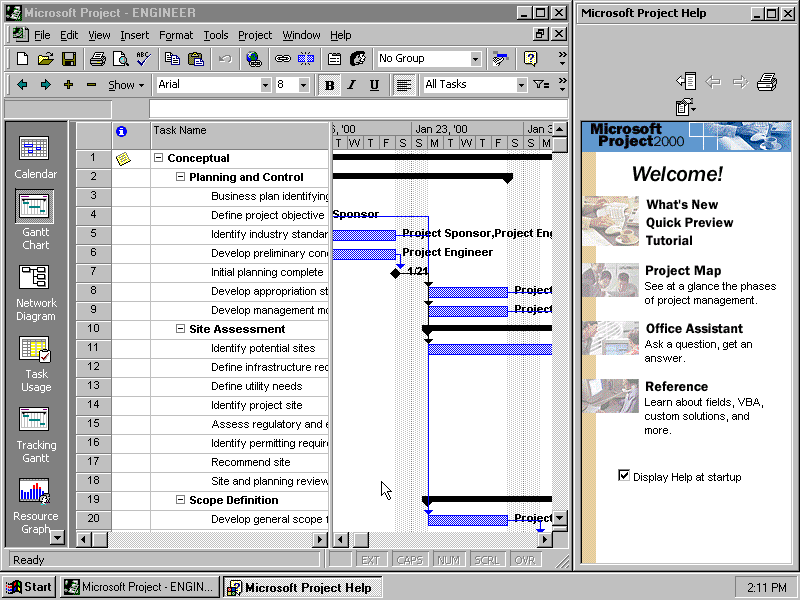
Task: Click the New file toolbar icon
Action: coord(22,59)
